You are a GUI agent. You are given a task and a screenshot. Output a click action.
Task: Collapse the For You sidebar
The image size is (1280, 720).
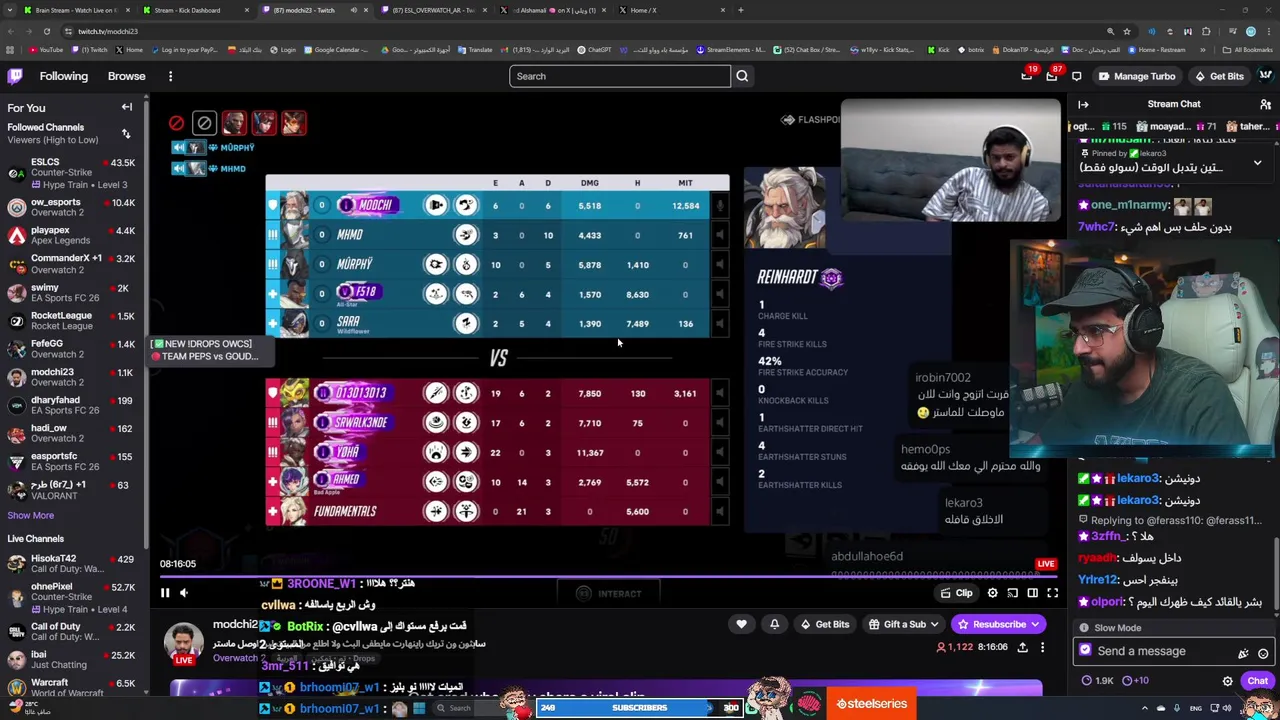pos(127,107)
